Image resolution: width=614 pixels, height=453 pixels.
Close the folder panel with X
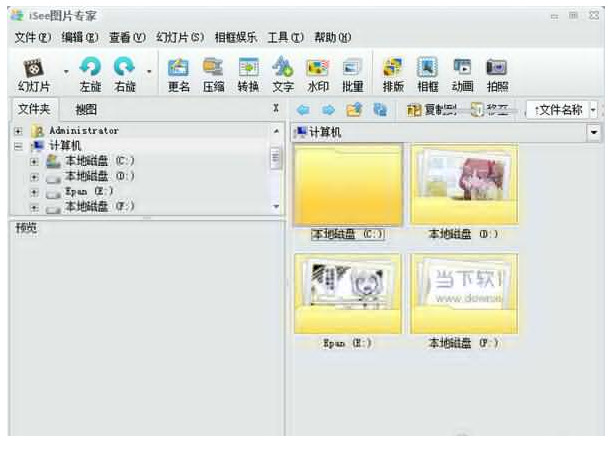tap(276, 108)
